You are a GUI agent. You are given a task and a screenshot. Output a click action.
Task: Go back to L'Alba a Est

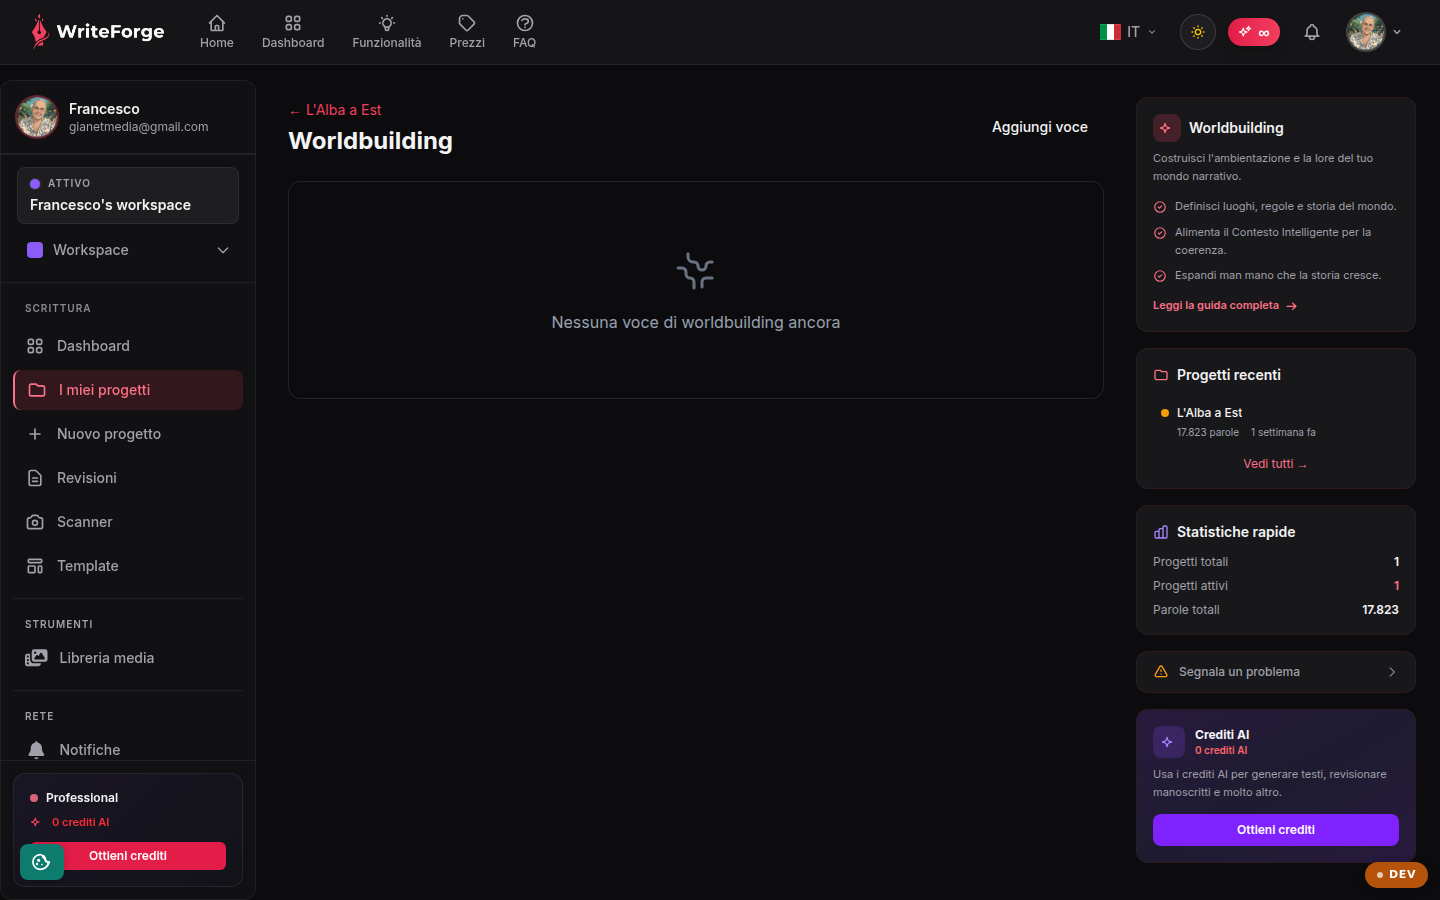[x=335, y=110]
